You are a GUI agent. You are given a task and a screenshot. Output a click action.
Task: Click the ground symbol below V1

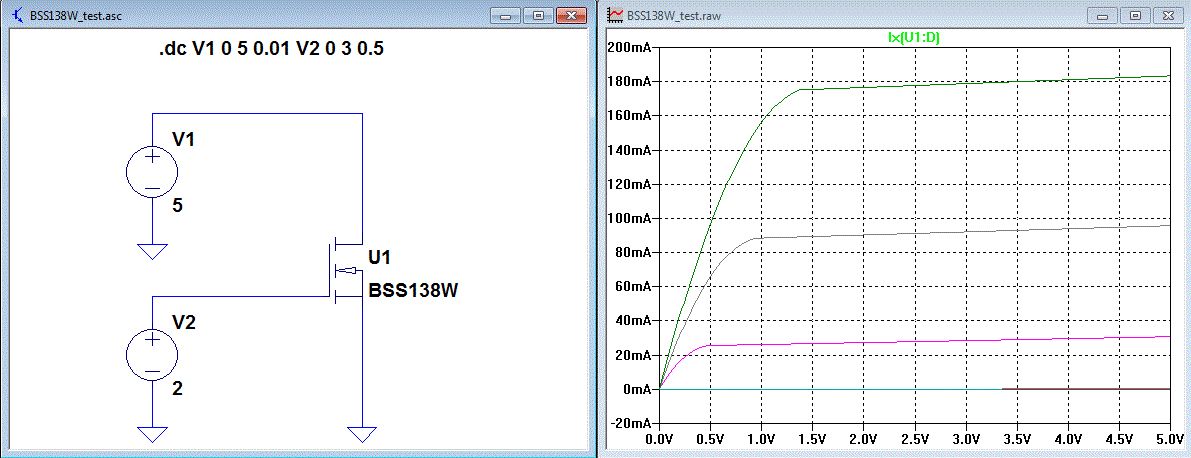pos(152,251)
